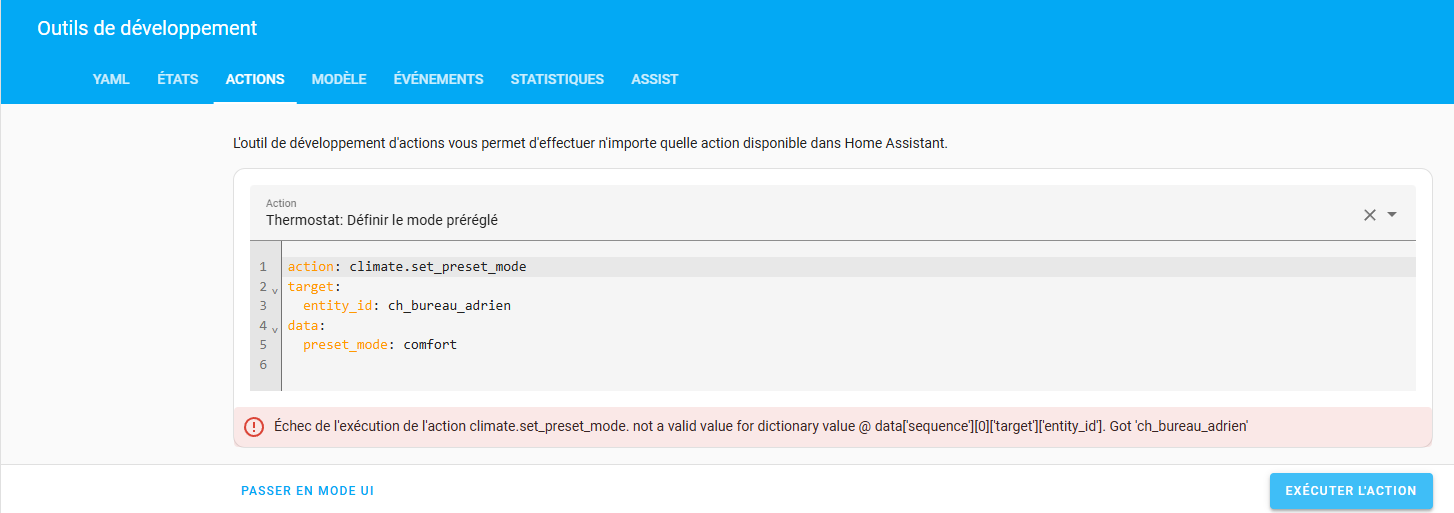The height and width of the screenshot is (513, 1454).
Task: Go to the MODÈLE tab
Action: [x=339, y=79]
